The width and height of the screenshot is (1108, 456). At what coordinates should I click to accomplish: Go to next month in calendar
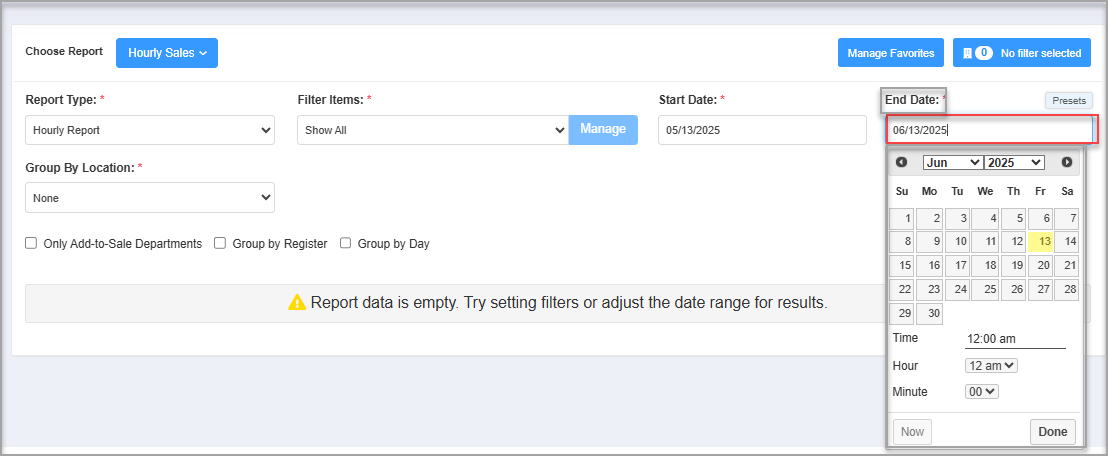click(x=1067, y=162)
